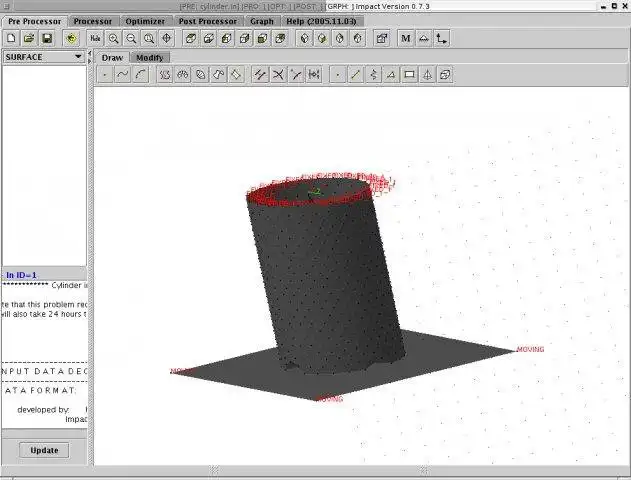631x480 pixels.
Task: Open the SURFACE dropdown list
Action: [43, 57]
